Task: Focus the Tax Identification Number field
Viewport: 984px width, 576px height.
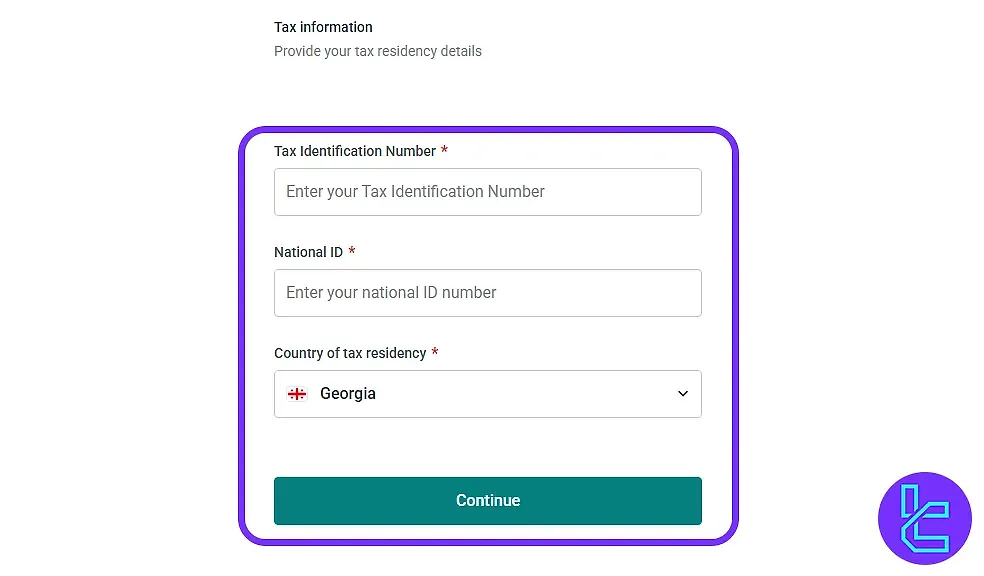Action: pos(487,191)
